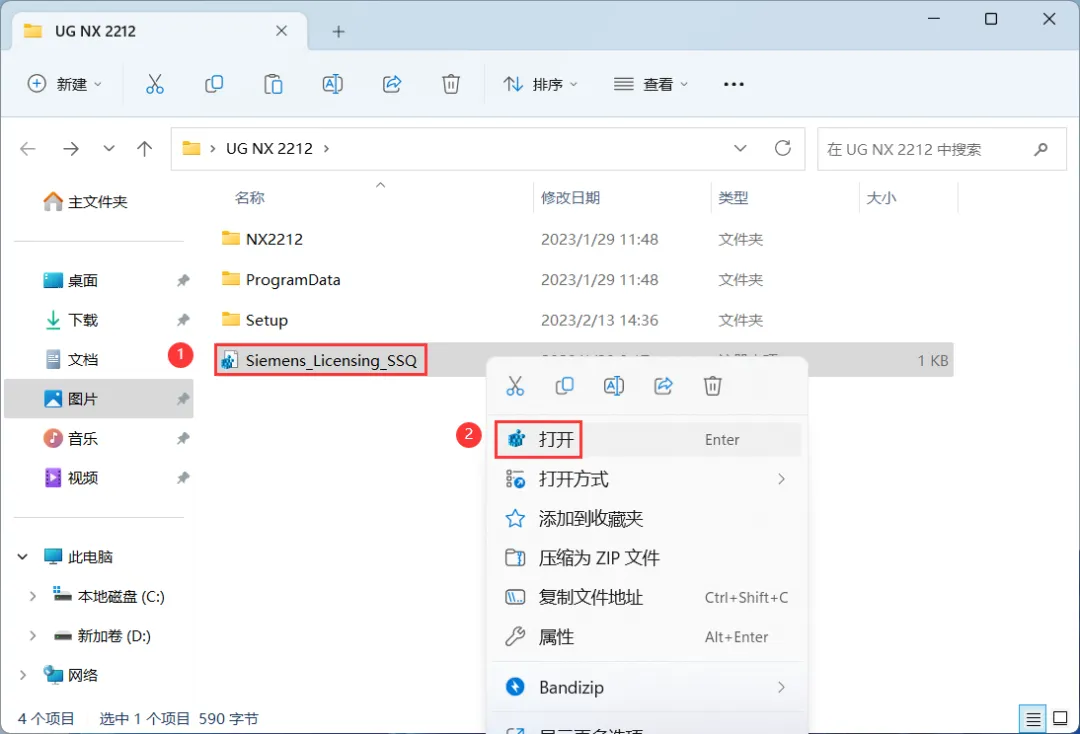The width and height of the screenshot is (1080, 734).
Task: Click the Rename icon in the context menu
Action: 614,386
